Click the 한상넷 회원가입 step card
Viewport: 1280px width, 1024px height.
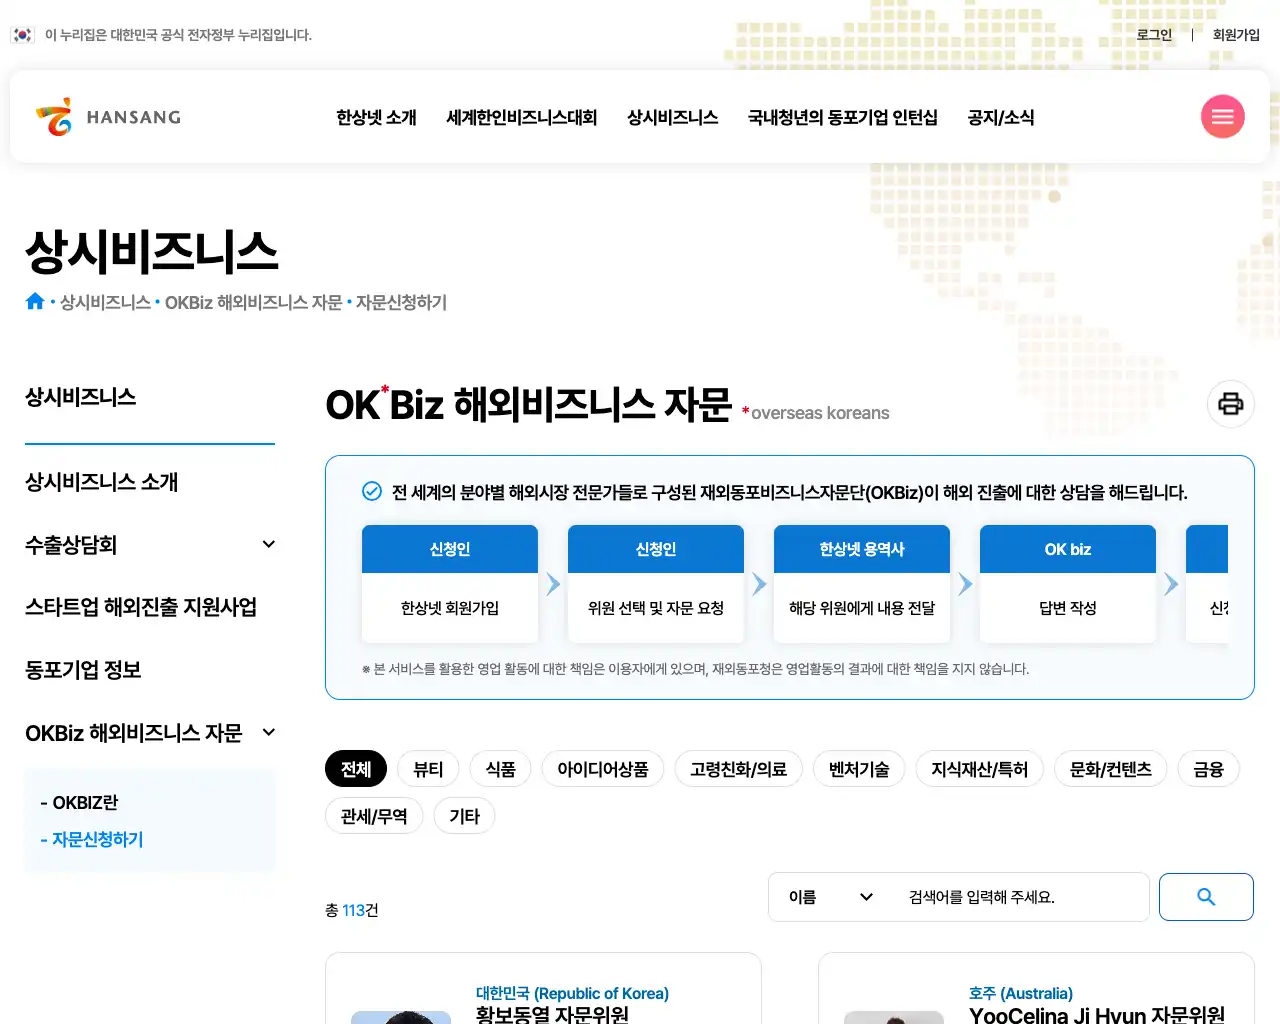450,584
